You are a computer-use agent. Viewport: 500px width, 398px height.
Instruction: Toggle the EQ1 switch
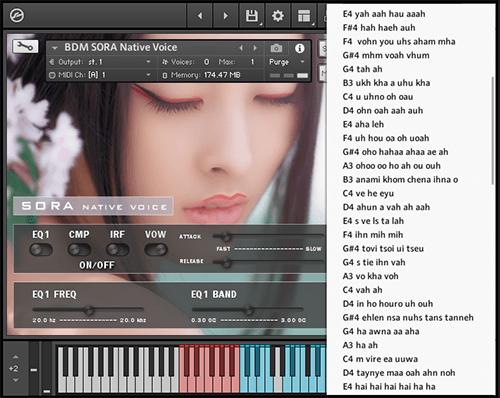point(41,249)
